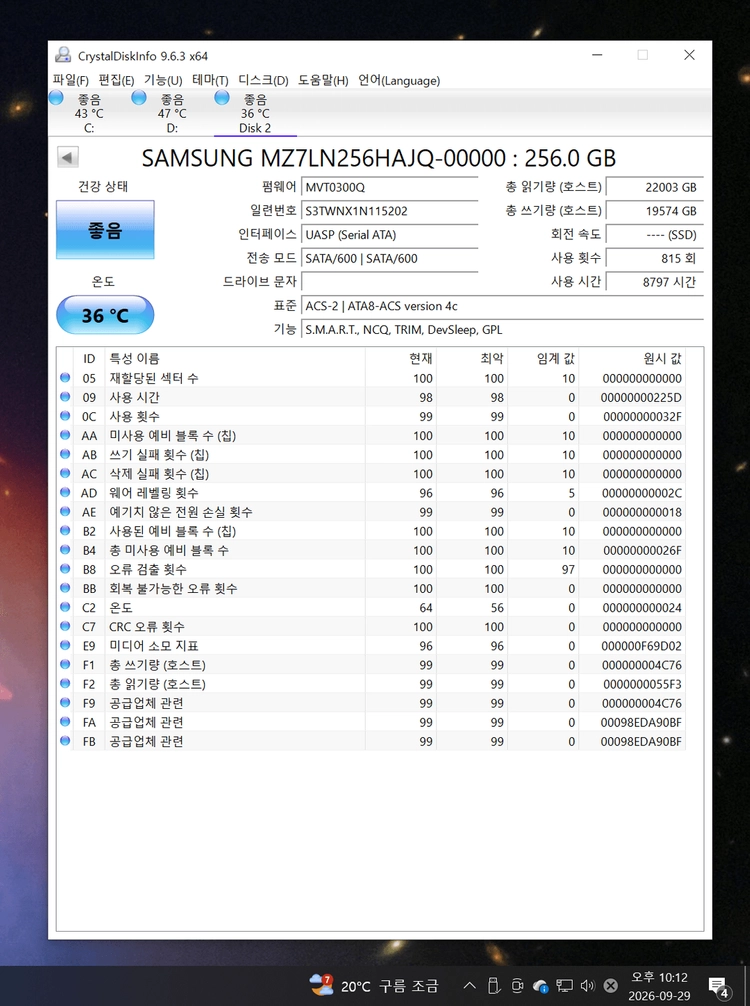Click status dot for 웨어 레벨링 횟수
The width and height of the screenshot is (750, 1006).
(x=65, y=493)
